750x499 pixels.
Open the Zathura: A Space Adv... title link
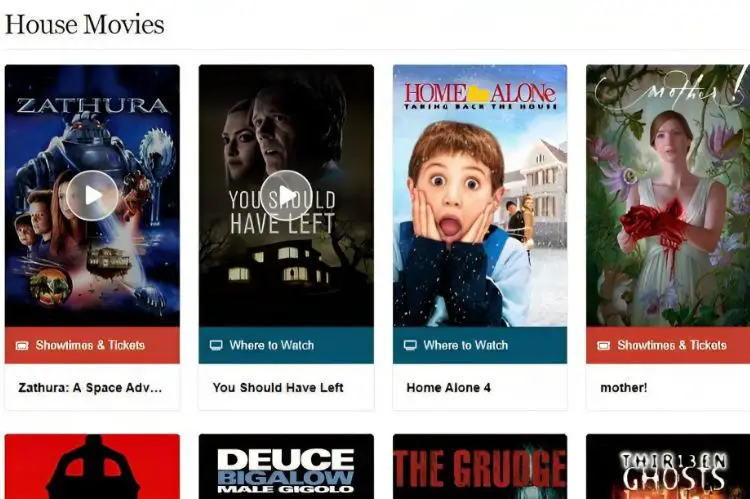[90, 388]
